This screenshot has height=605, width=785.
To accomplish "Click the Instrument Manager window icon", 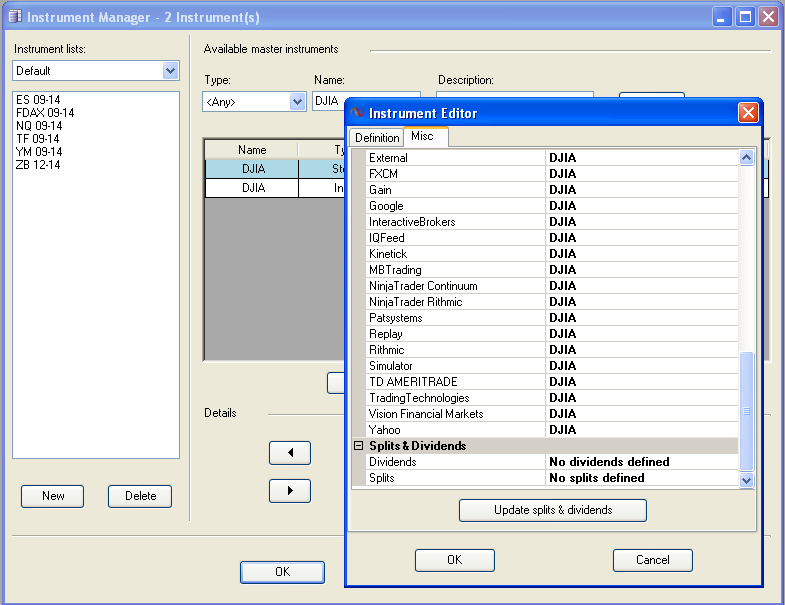I will pyautogui.click(x=15, y=17).
